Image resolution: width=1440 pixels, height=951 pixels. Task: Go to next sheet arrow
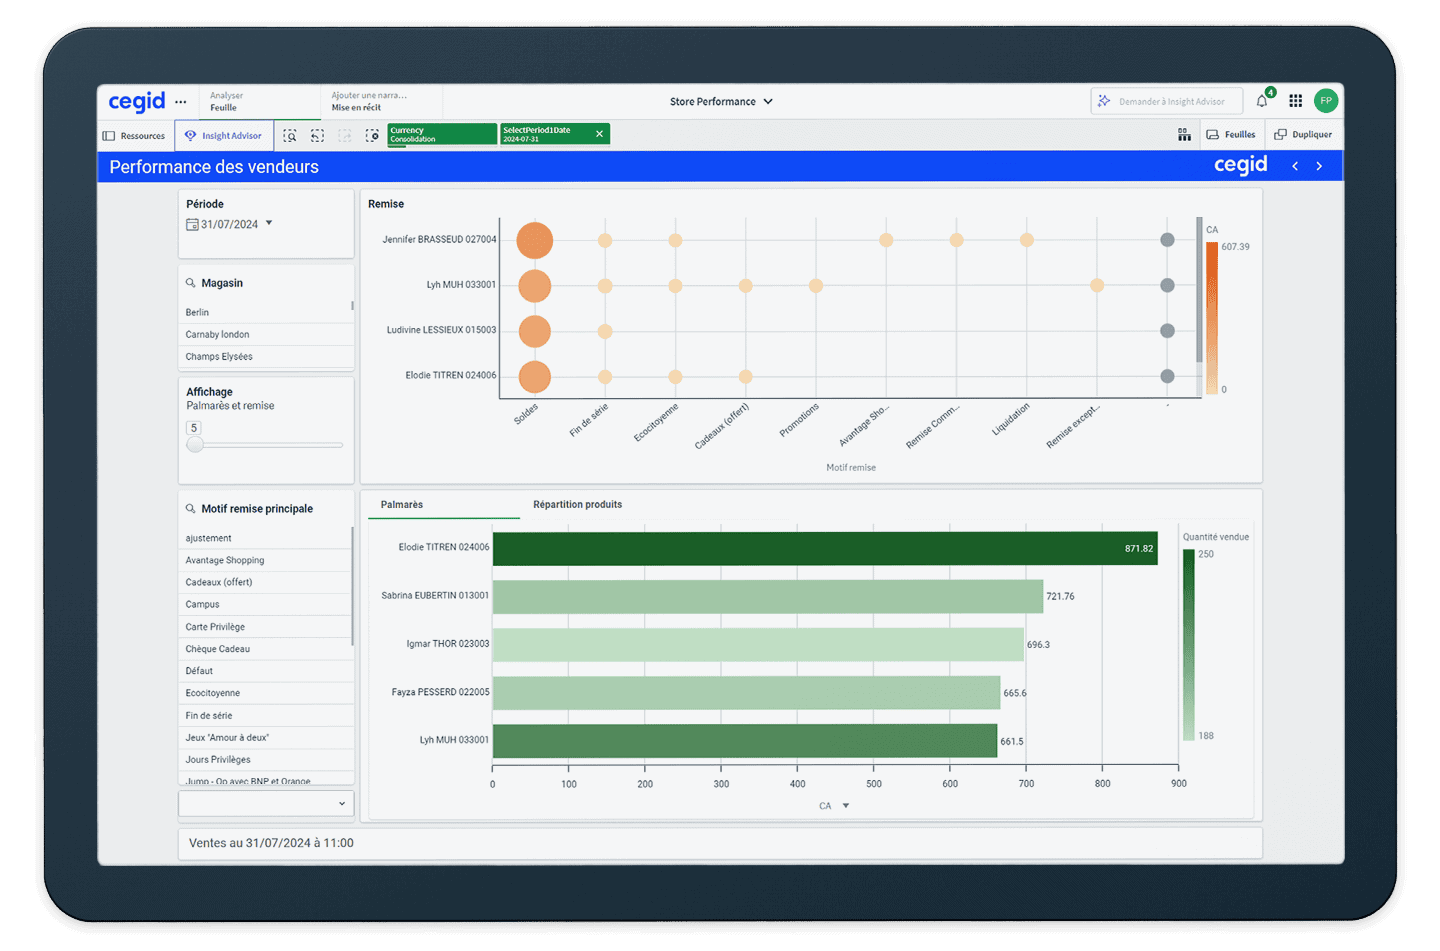(1319, 166)
